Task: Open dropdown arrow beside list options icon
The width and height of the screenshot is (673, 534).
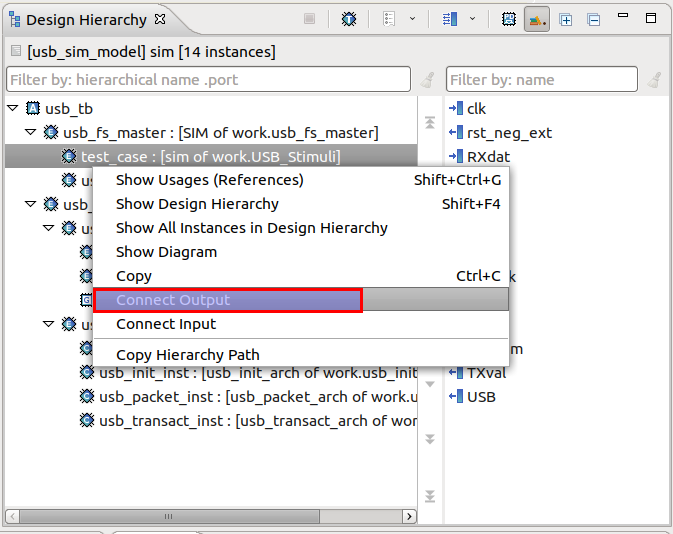Action: pos(412,19)
